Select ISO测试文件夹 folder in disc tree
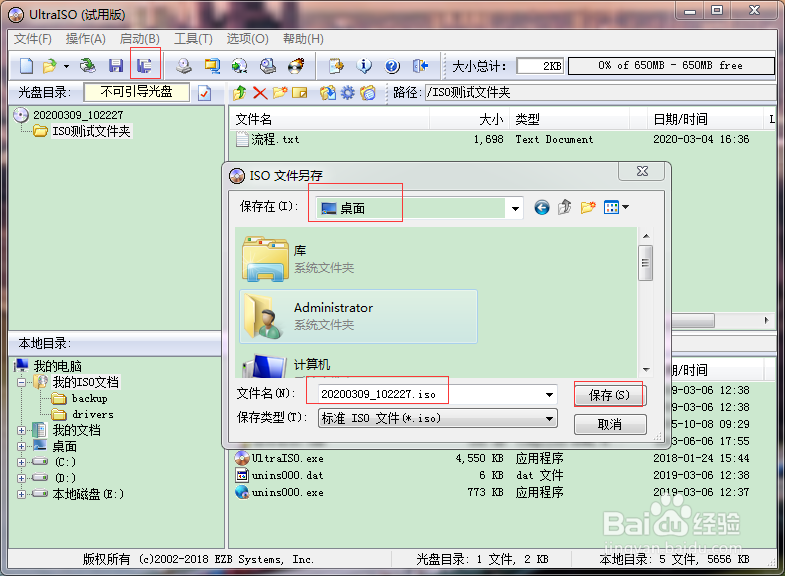Screen dimensions: 785x576 click(91, 131)
